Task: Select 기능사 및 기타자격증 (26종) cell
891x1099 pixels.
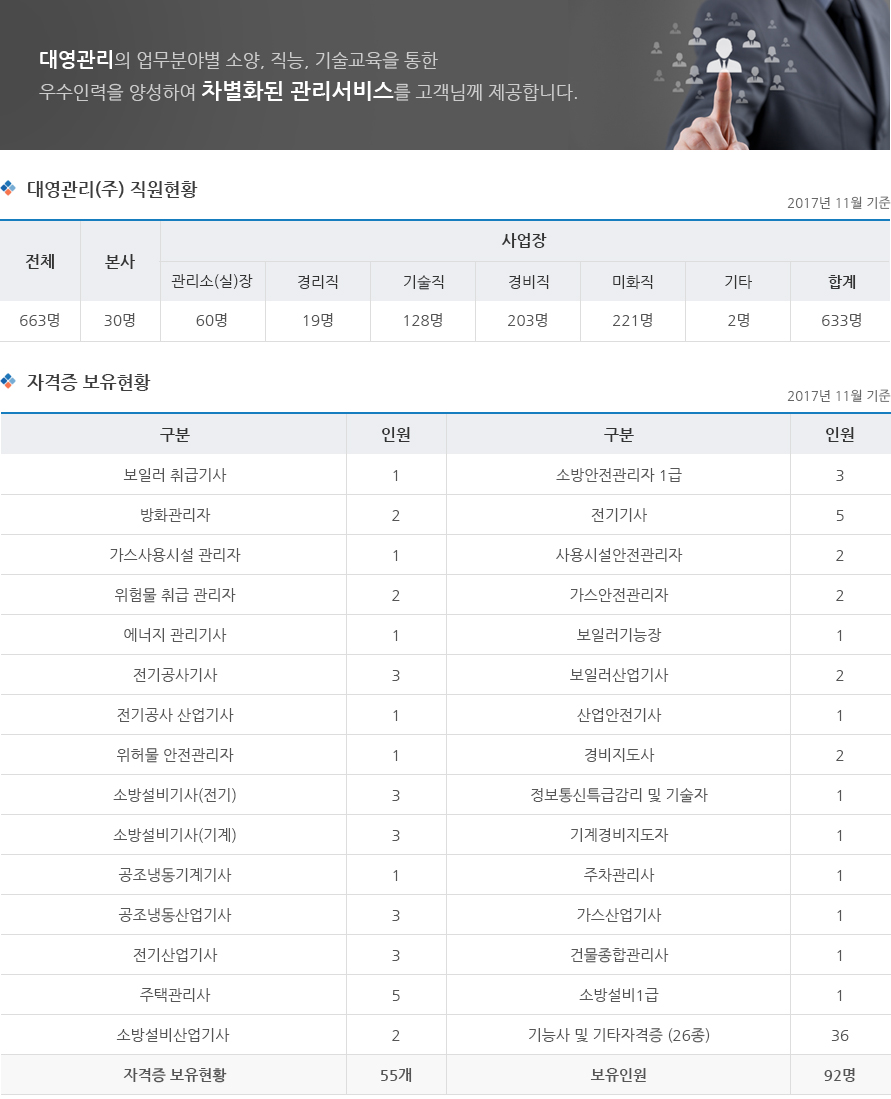Action: click(x=618, y=1035)
